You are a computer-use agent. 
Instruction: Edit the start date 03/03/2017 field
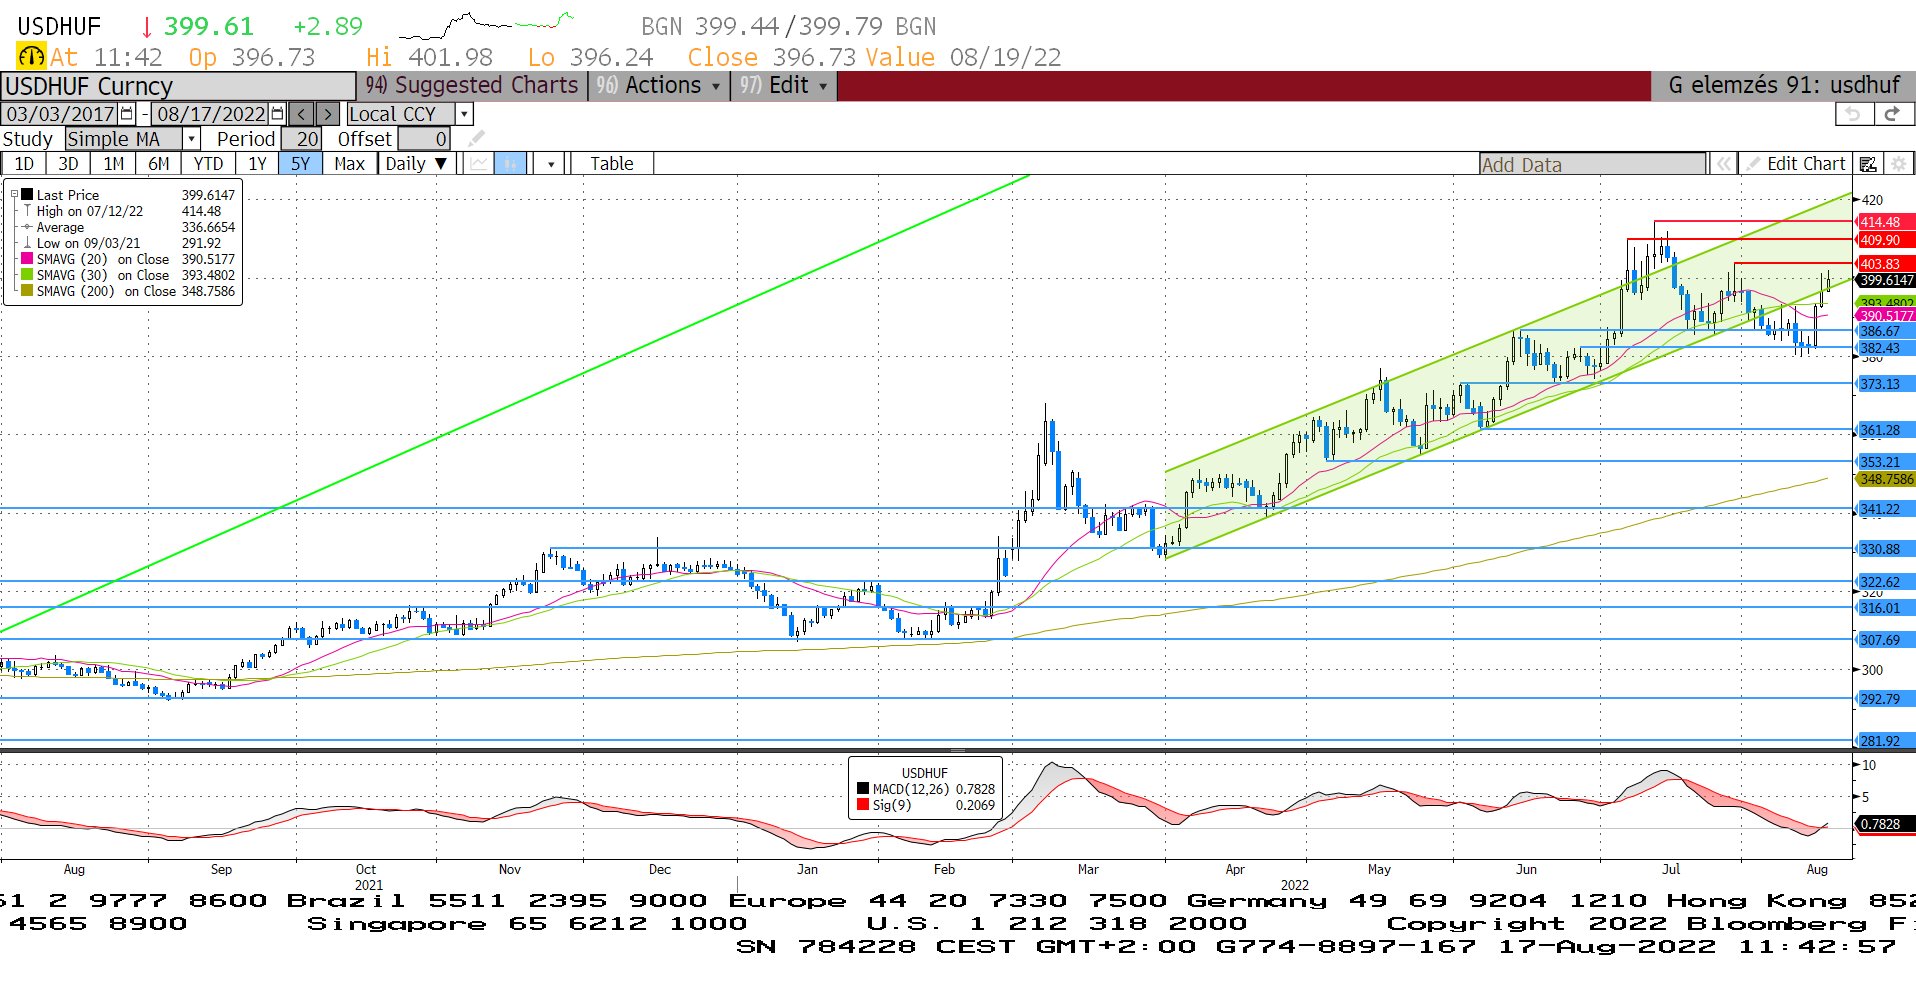tap(60, 114)
